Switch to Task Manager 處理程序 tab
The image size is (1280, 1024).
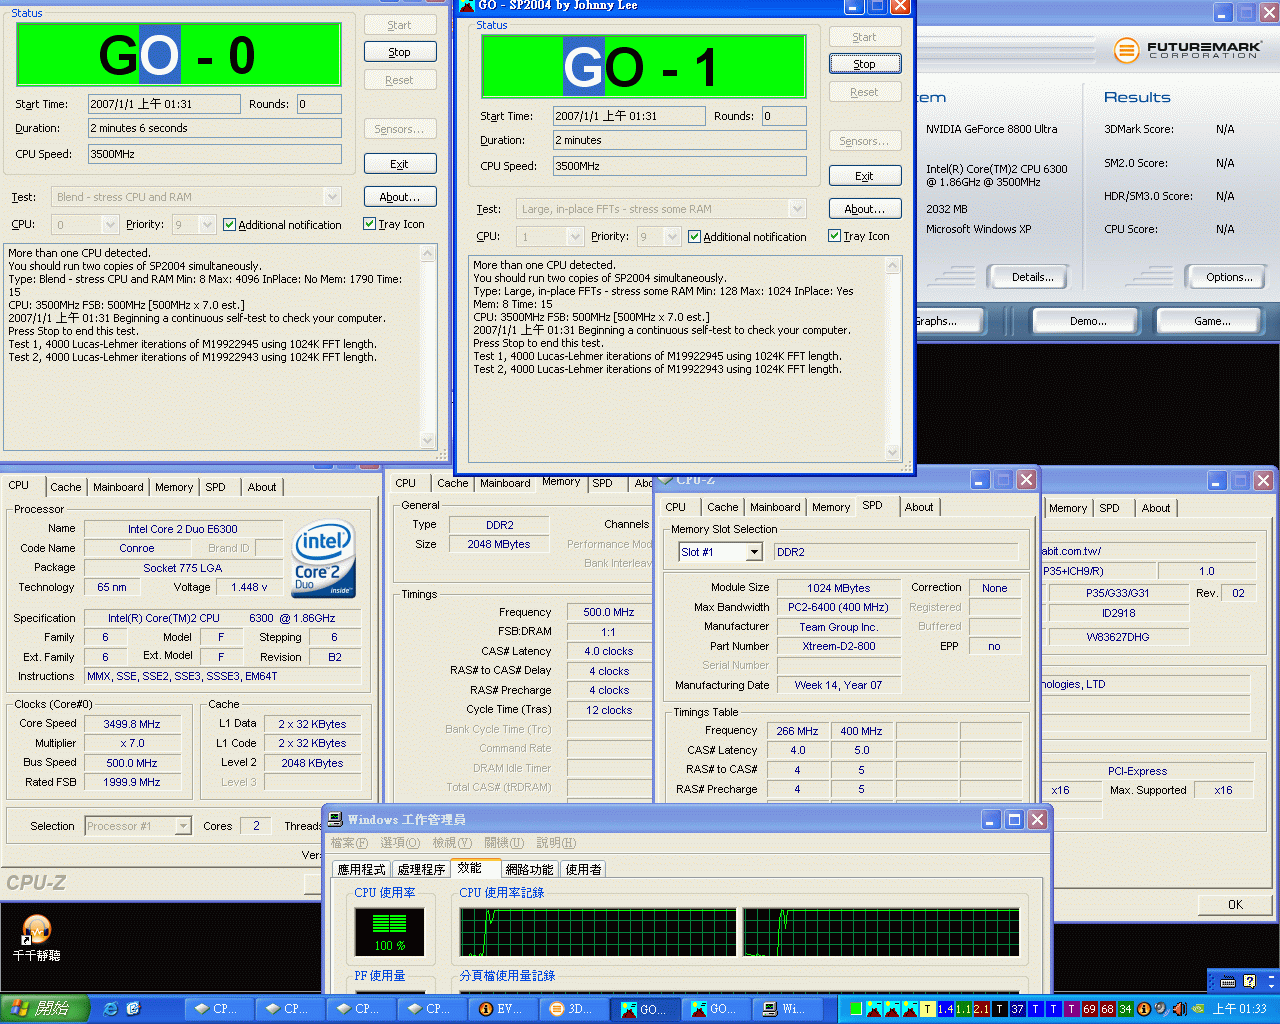point(421,869)
